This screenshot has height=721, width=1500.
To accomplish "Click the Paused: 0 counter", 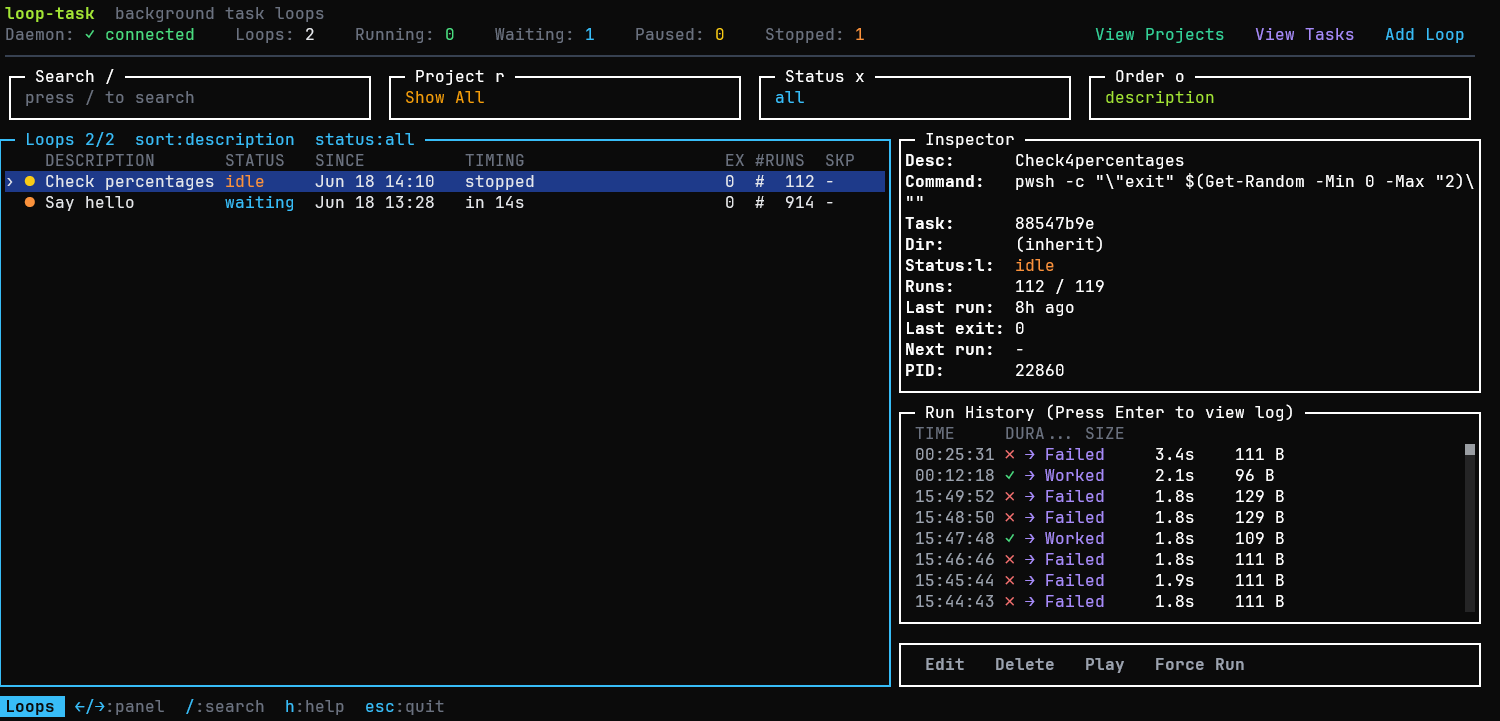I will 680,34.
